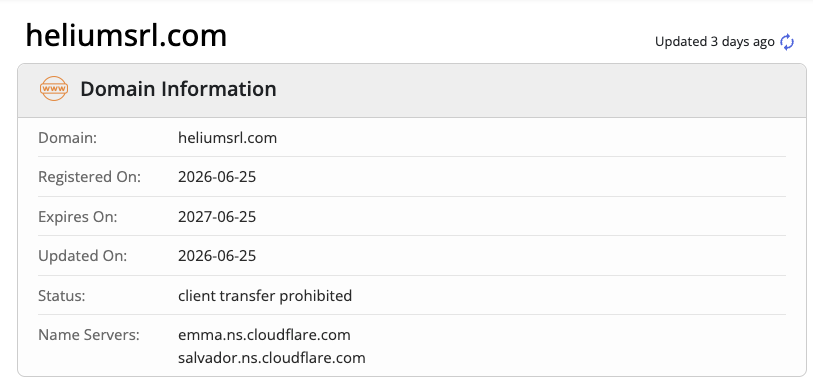Click the Domain: field label
Viewport: 813px width, 392px height.
67,138
